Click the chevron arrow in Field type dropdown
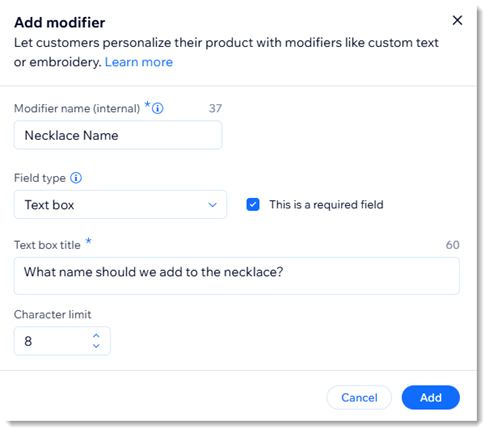Image resolution: width=489 pixels, height=433 pixels. [212, 205]
